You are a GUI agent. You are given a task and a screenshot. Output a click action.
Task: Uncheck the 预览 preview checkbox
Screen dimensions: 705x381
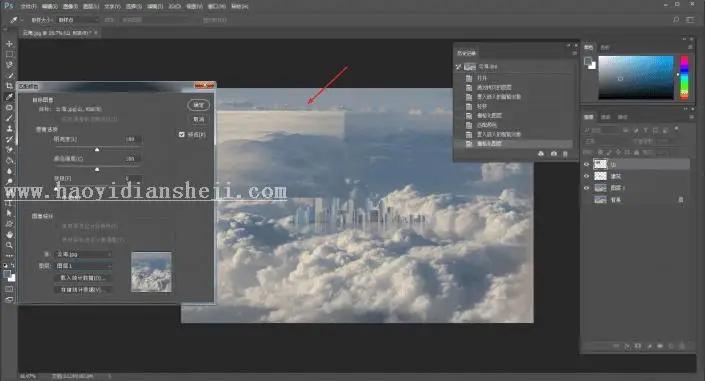point(182,134)
